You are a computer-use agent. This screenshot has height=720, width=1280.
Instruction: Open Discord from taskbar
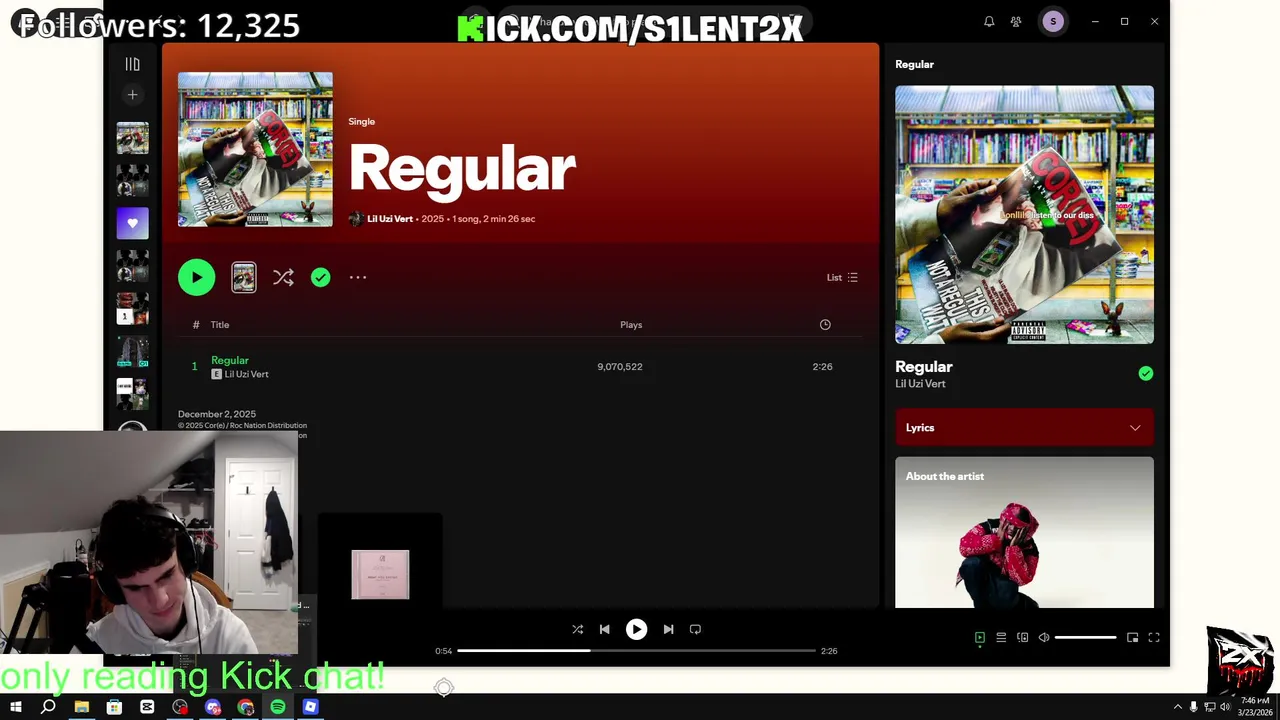(x=213, y=707)
